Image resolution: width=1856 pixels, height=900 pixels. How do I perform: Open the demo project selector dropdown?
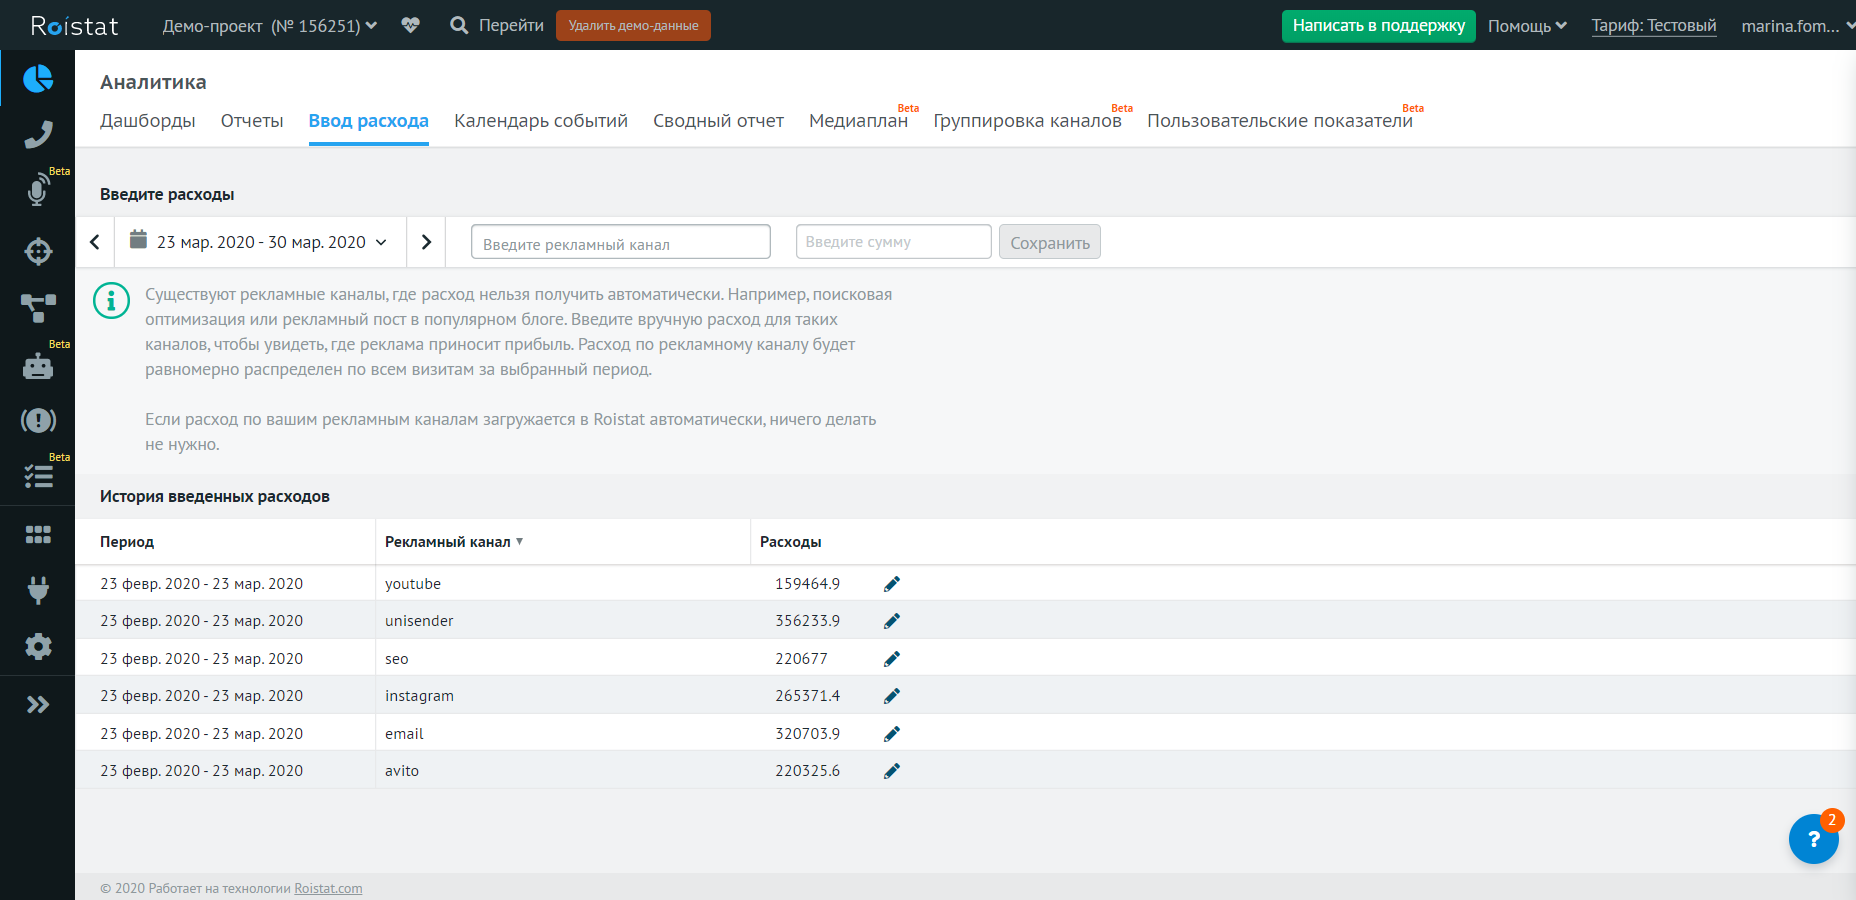pyautogui.click(x=270, y=25)
